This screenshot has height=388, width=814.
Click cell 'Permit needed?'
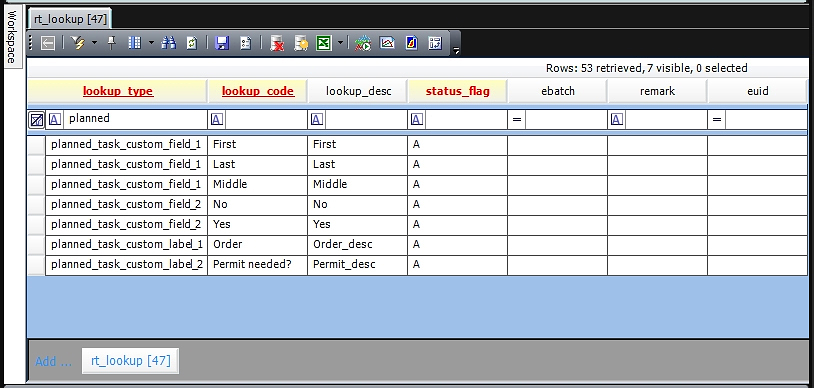(x=257, y=265)
